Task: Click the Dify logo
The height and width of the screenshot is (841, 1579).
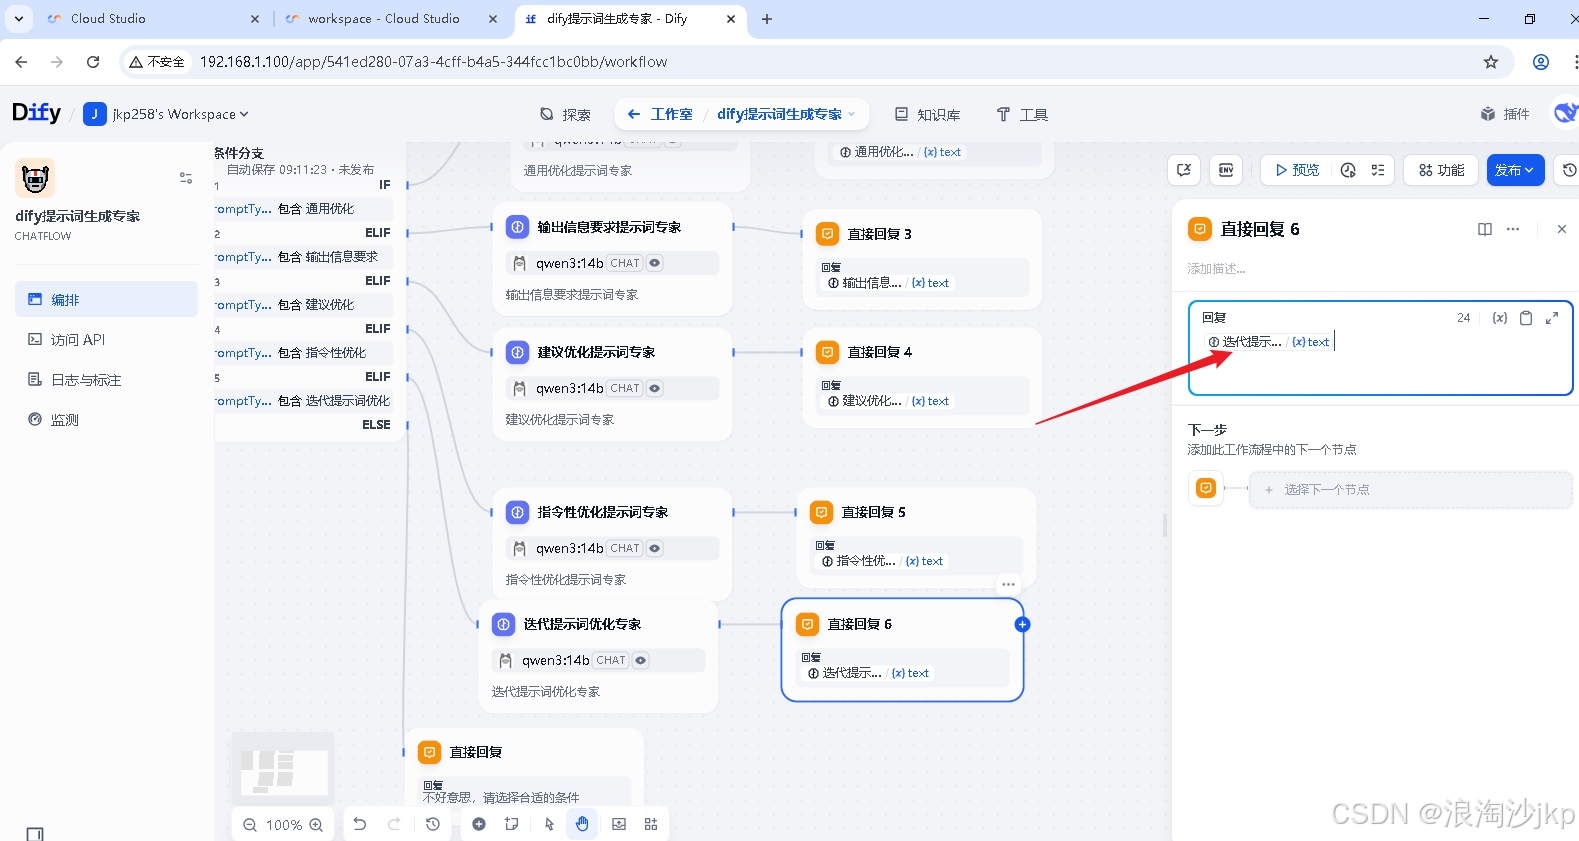Action: pos(37,113)
